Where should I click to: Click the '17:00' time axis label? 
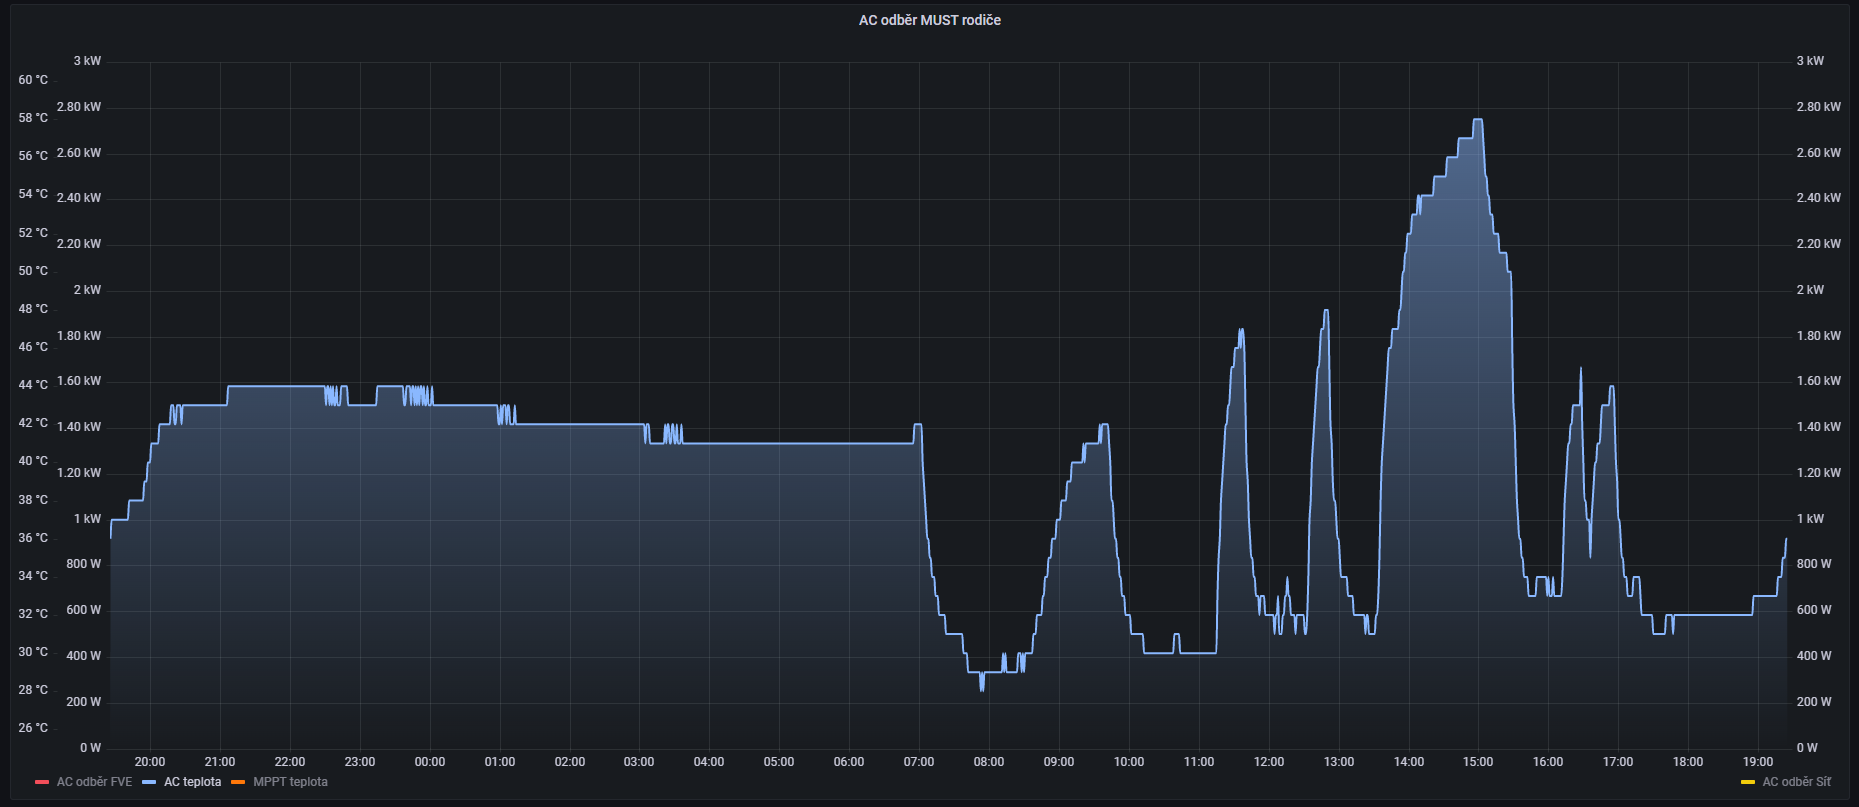[1618, 762]
